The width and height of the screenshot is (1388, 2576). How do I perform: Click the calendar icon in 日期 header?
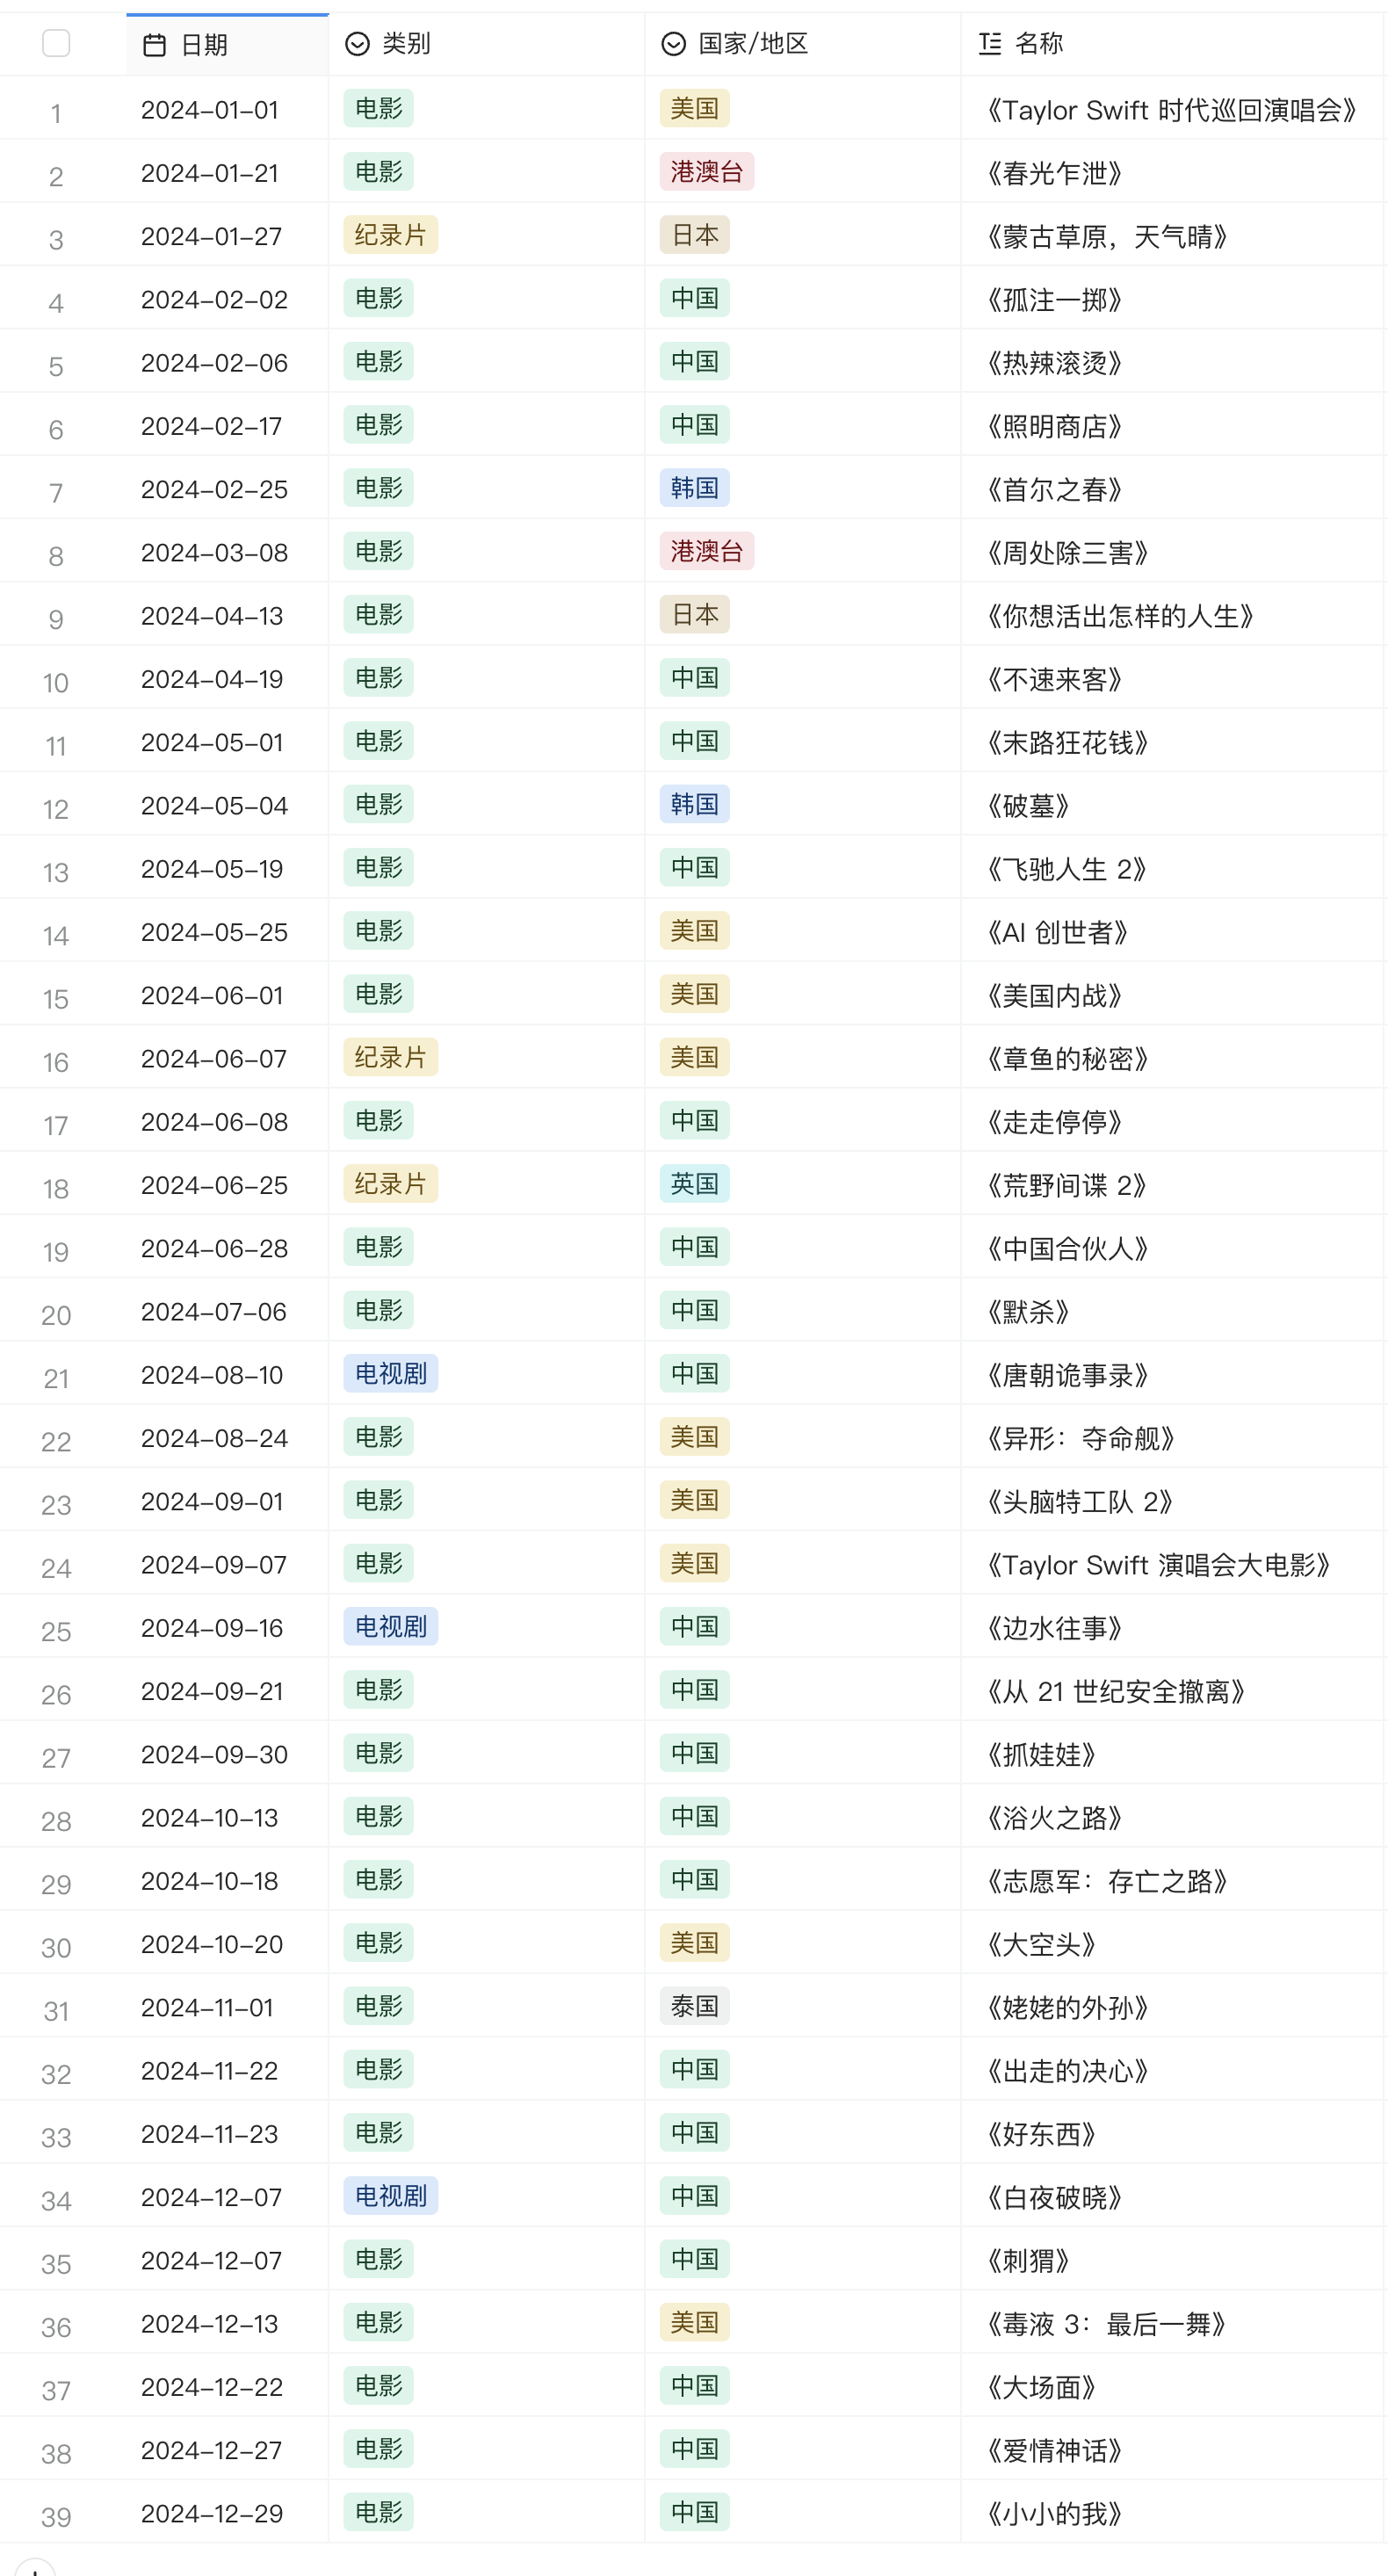(x=154, y=45)
